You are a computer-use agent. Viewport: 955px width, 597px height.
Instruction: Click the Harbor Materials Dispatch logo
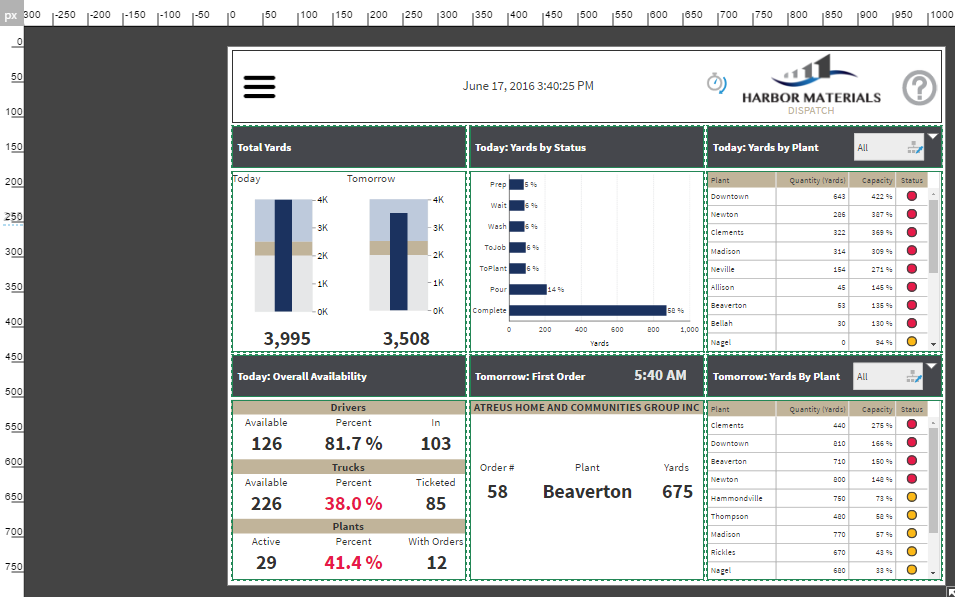(811, 85)
